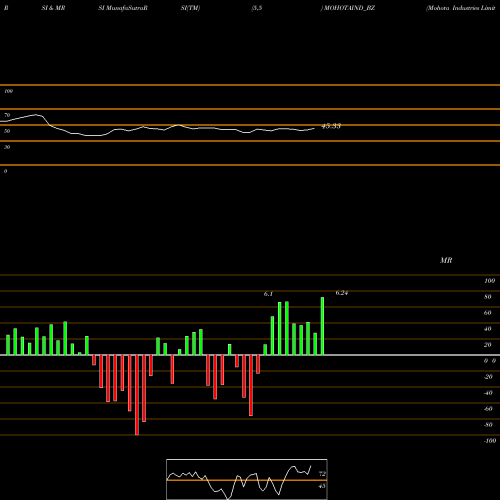Click the MR axis label -100

(x=490, y=441)
